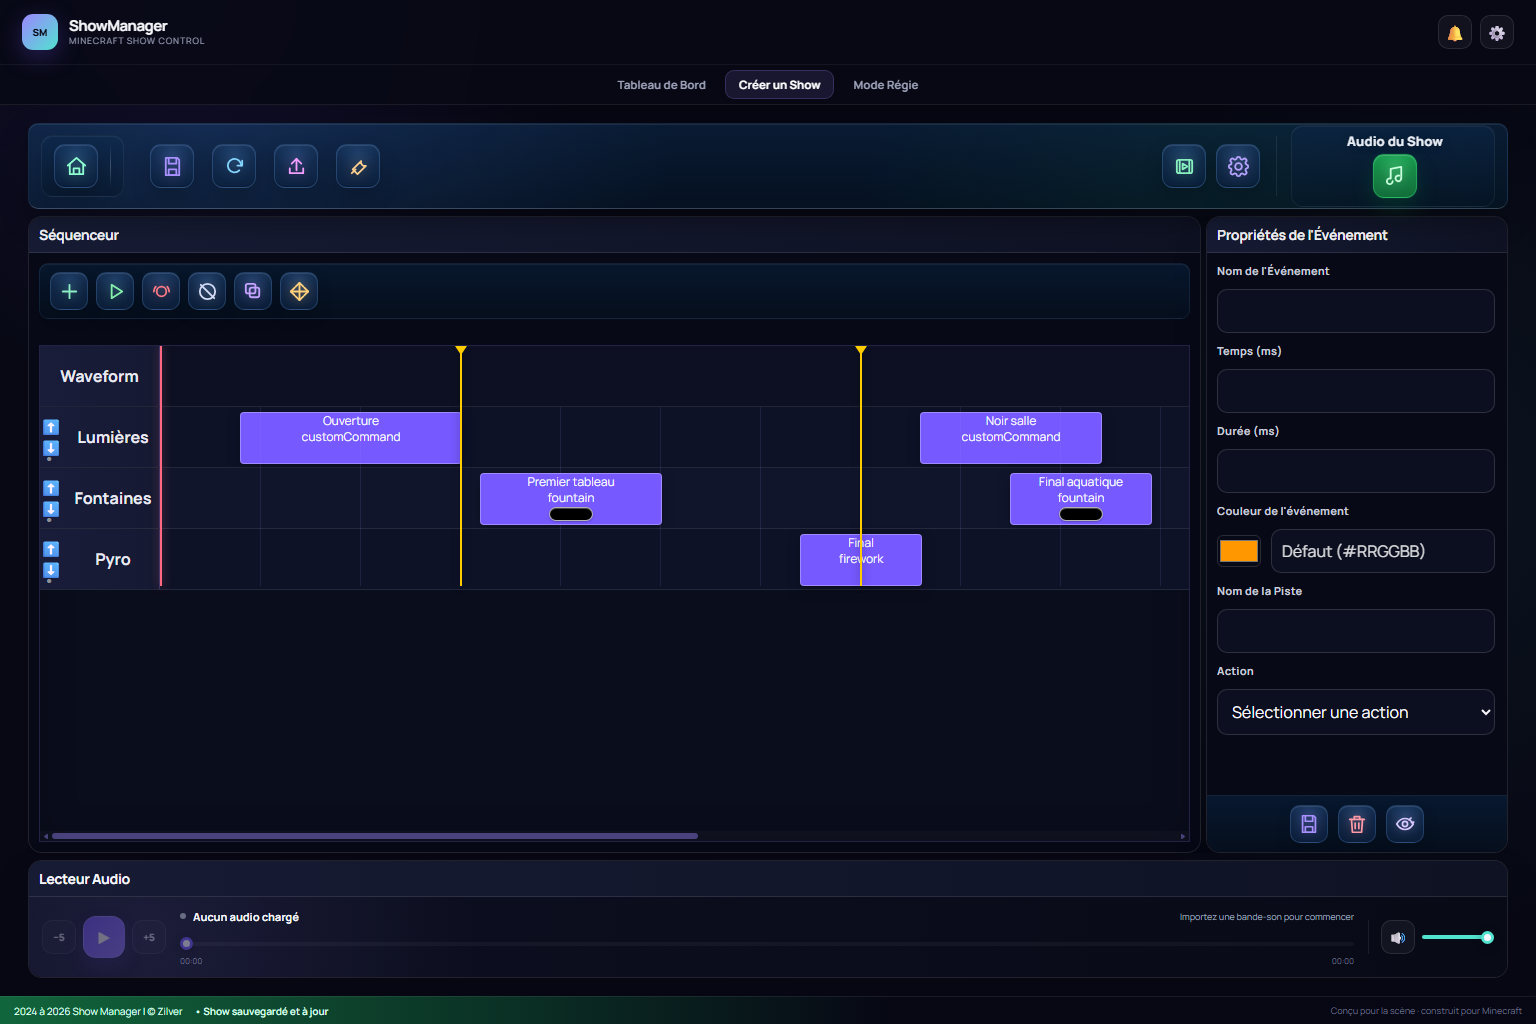Select the Créer un Show tab
Viewport: 1536px width, 1024px height.
pos(779,85)
